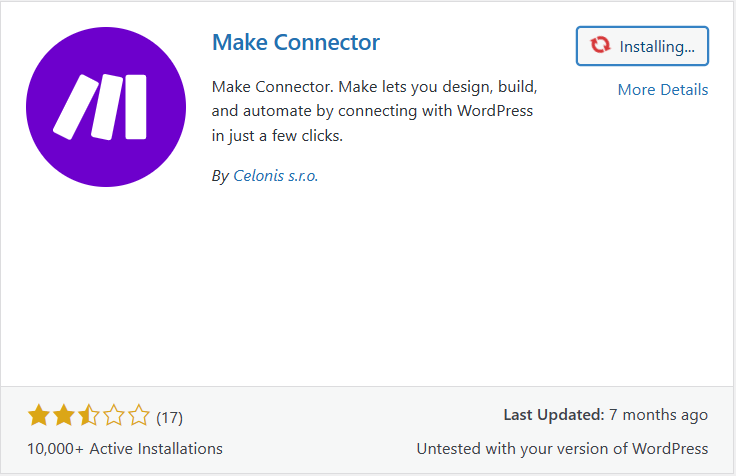Open the More Details link

point(663,90)
